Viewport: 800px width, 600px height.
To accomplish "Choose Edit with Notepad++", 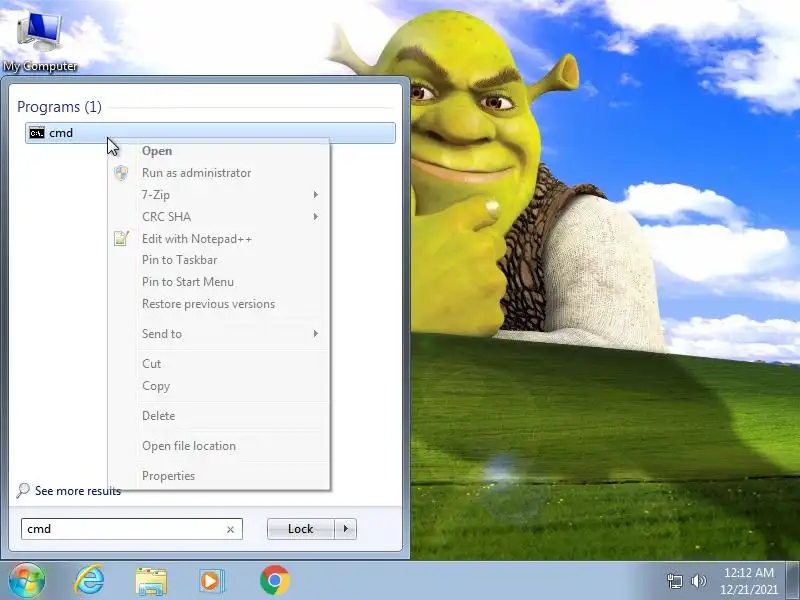I will (219, 239).
